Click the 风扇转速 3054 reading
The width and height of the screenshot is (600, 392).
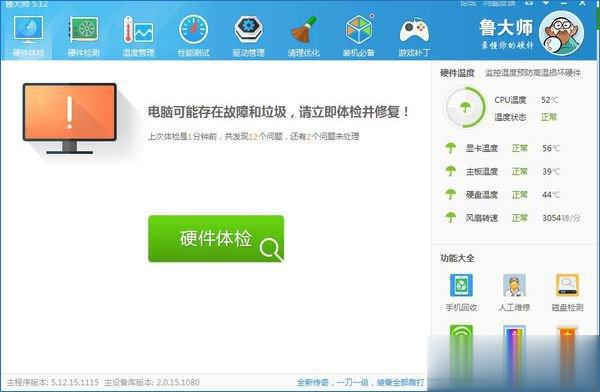[x=561, y=218]
